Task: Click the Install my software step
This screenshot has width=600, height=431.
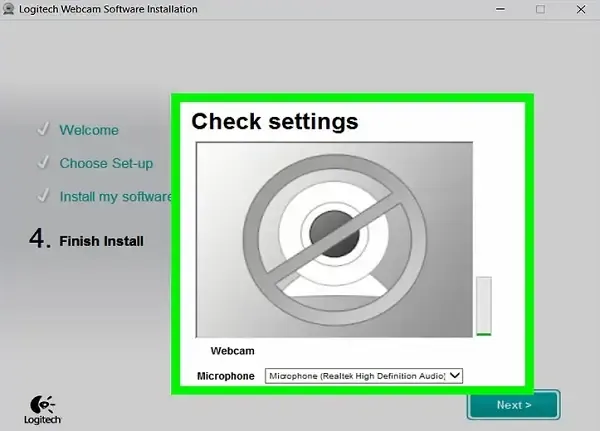Action: (x=116, y=197)
